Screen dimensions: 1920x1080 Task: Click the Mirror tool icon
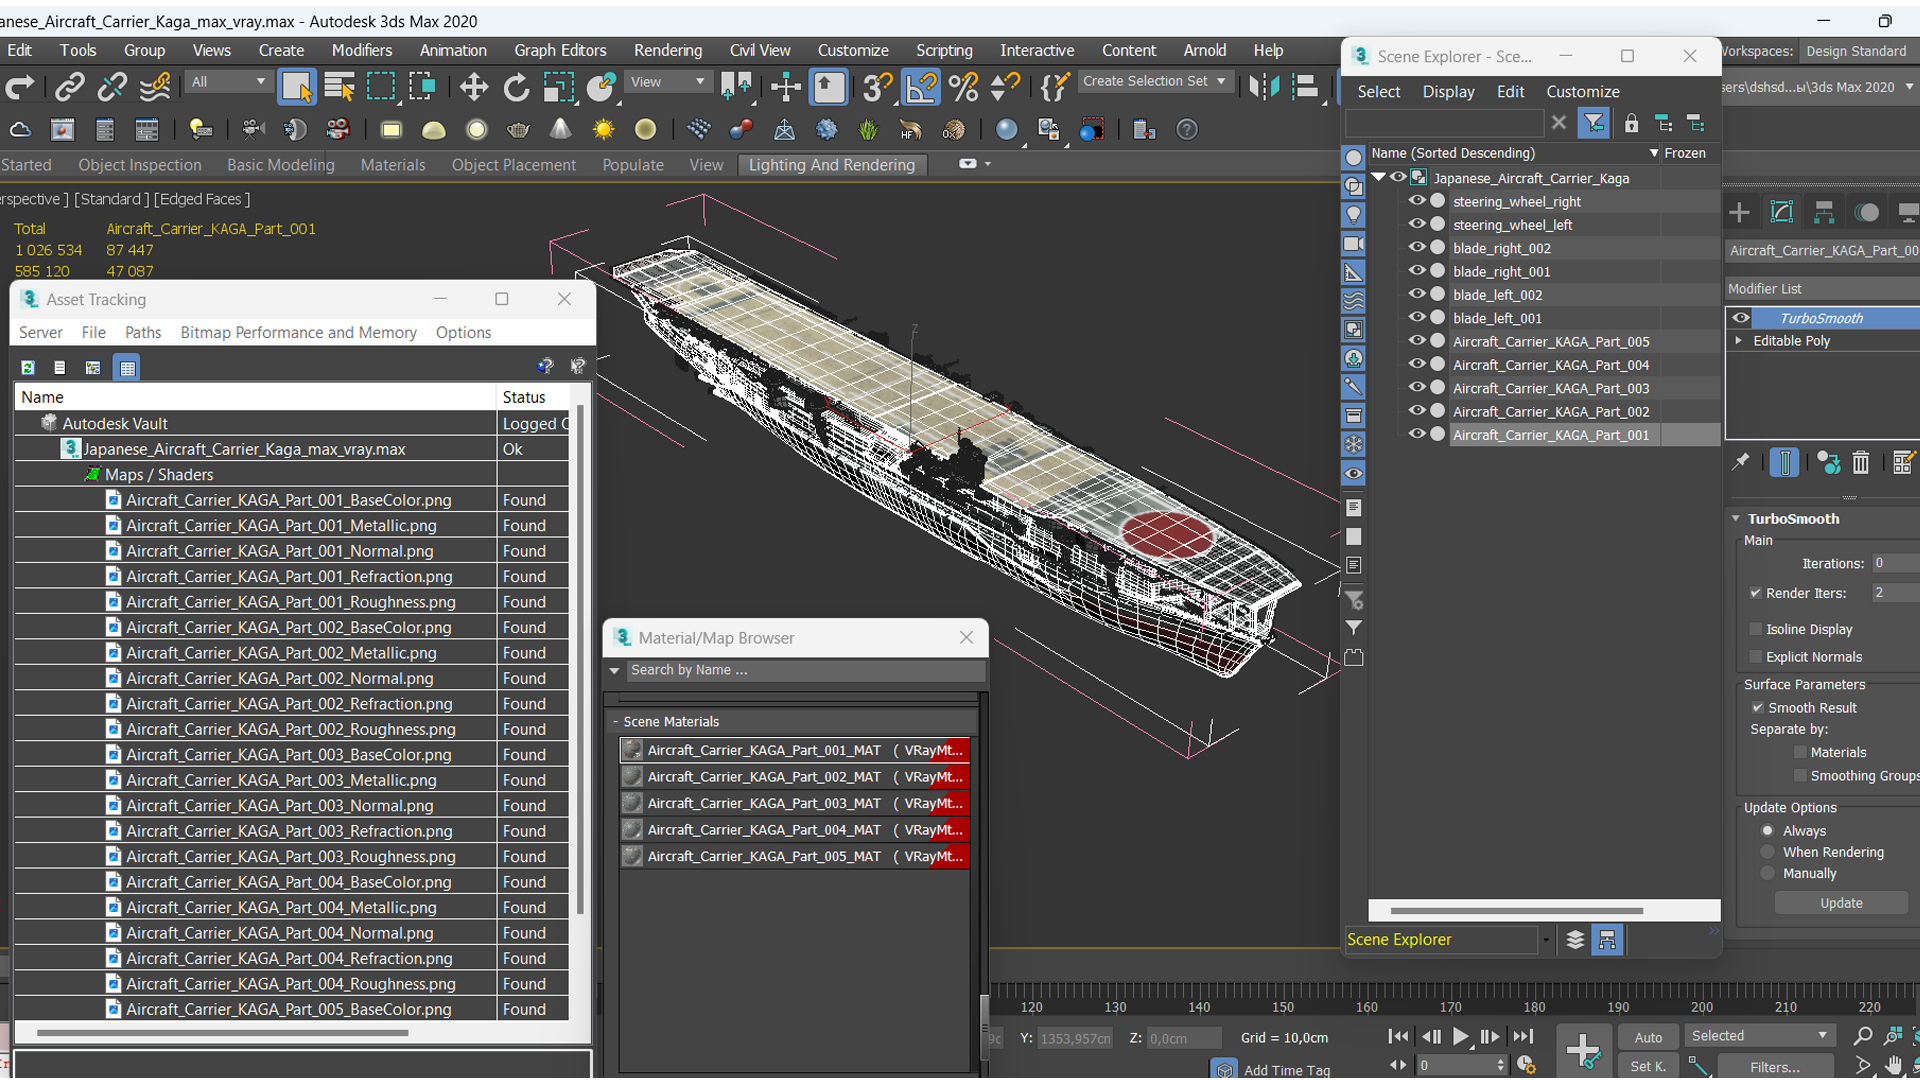(1264, 88)
